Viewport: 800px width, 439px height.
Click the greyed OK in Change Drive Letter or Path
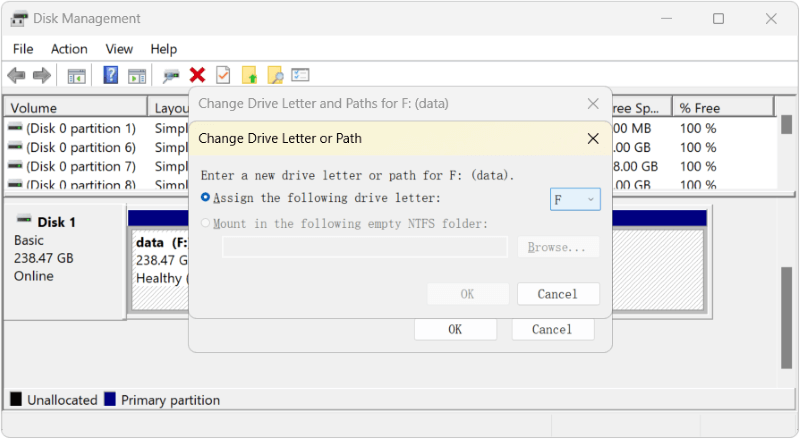[468, 294]
